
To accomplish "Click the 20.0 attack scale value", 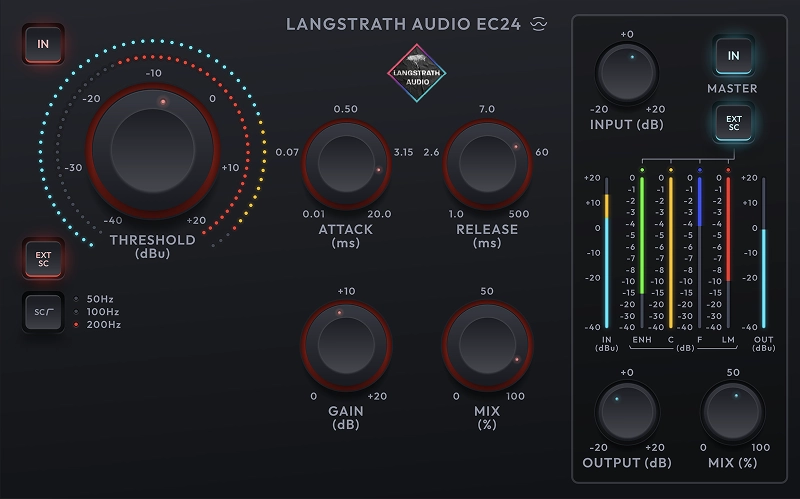I will click(x=379, y=214).
